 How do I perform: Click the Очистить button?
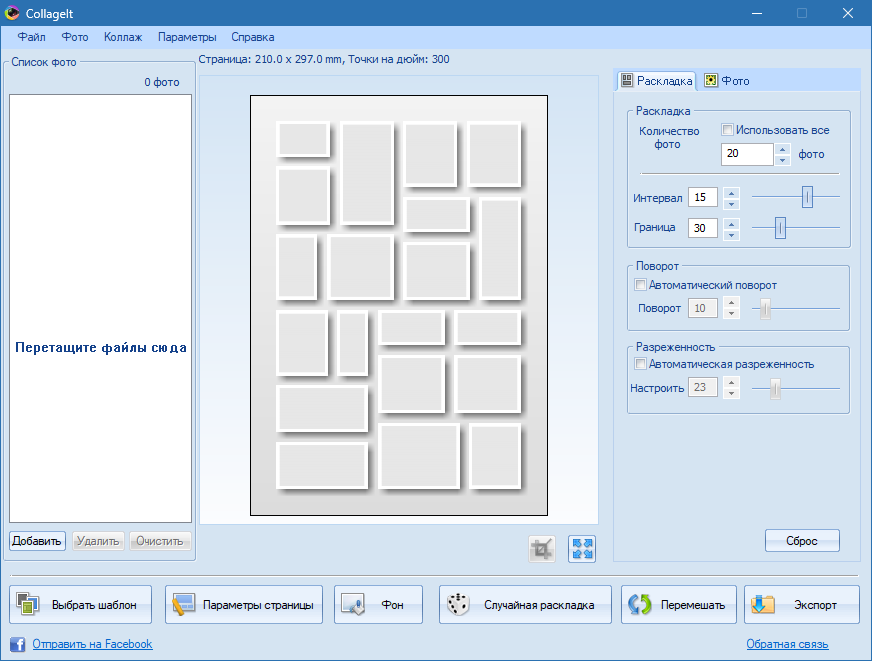160,541
